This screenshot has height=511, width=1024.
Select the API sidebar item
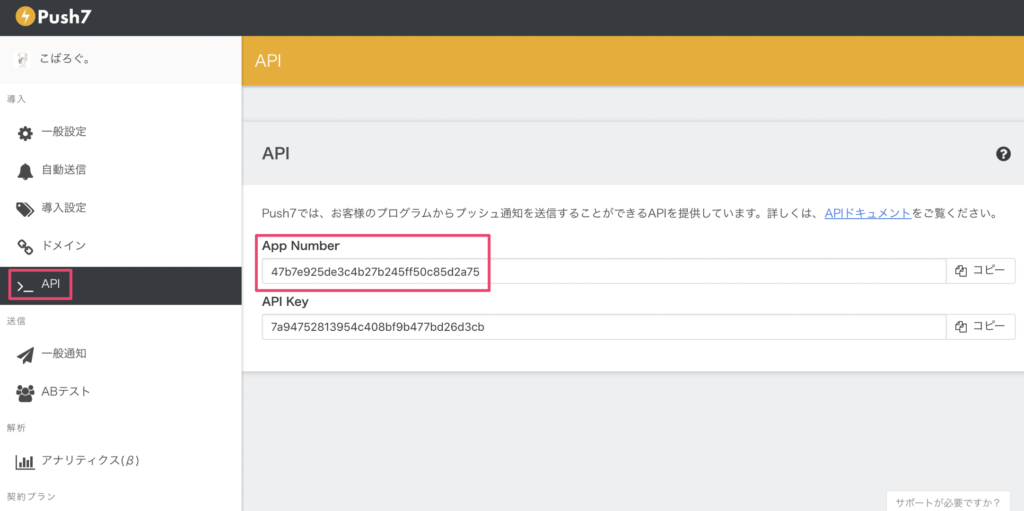(x=121, y=286)
